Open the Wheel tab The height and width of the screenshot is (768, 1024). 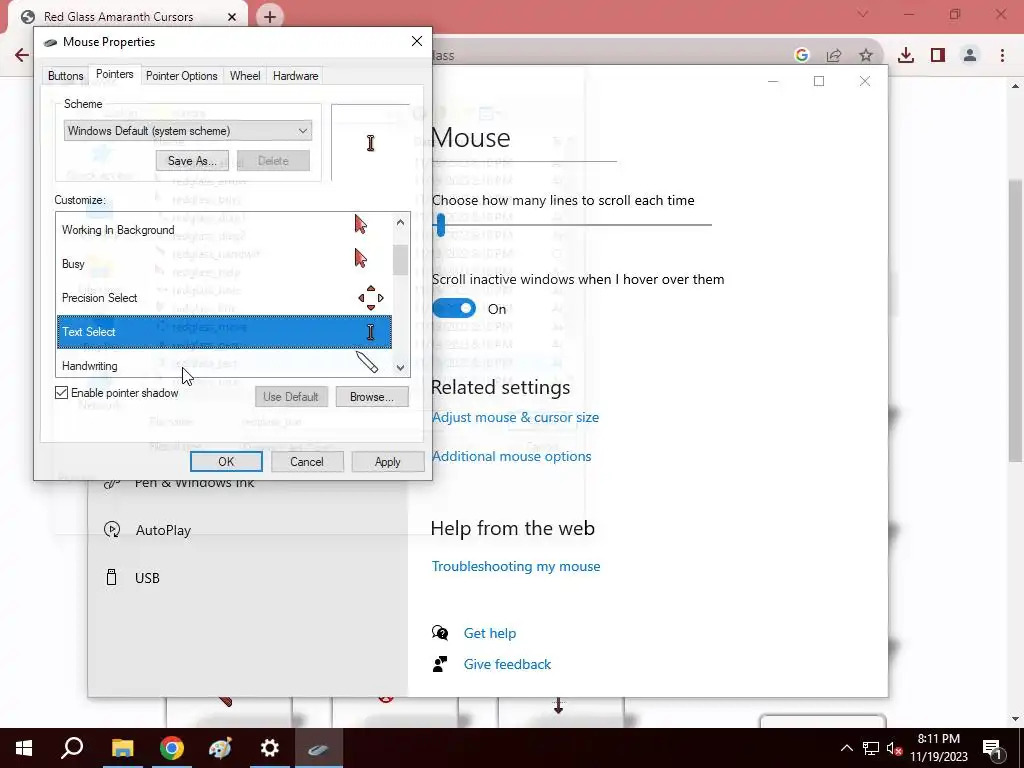coord(245,76)
